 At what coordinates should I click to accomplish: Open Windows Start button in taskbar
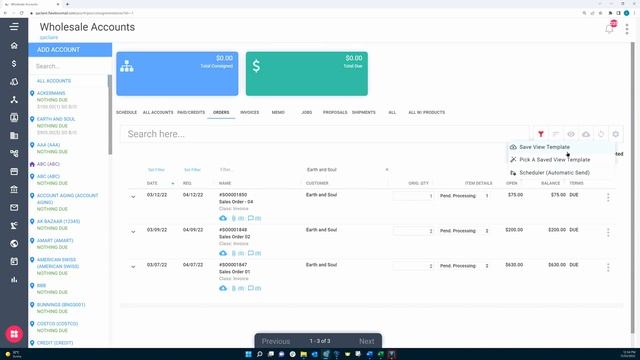pyautogui.click(x=248, y=354)
